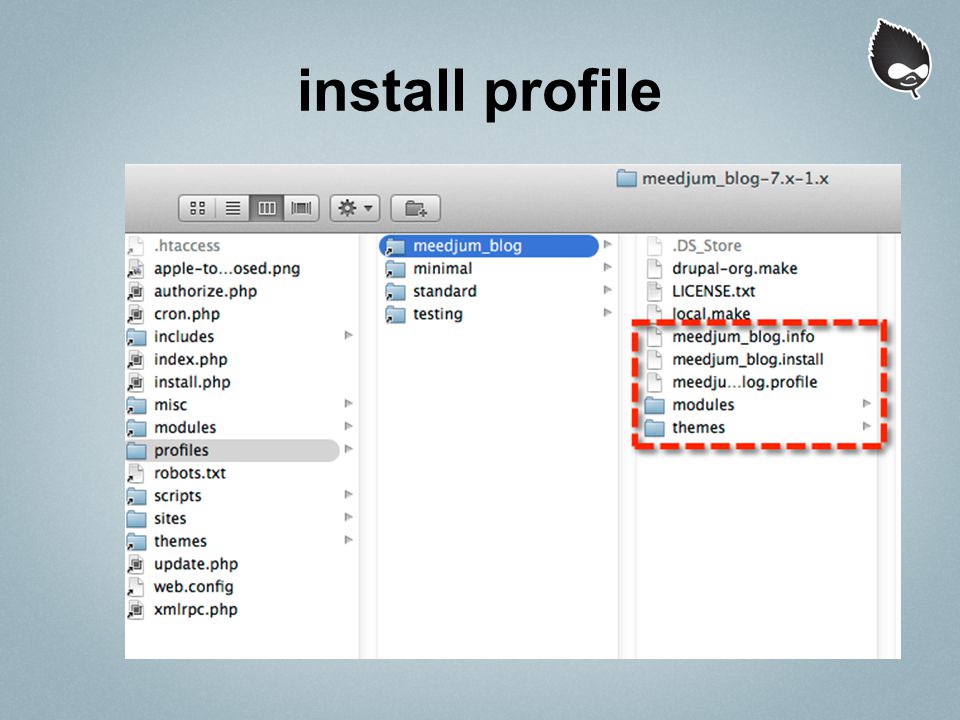Select the minimal profile folder icon
The height and width of the screenshot is (720, 960).
tap(395, 269)
